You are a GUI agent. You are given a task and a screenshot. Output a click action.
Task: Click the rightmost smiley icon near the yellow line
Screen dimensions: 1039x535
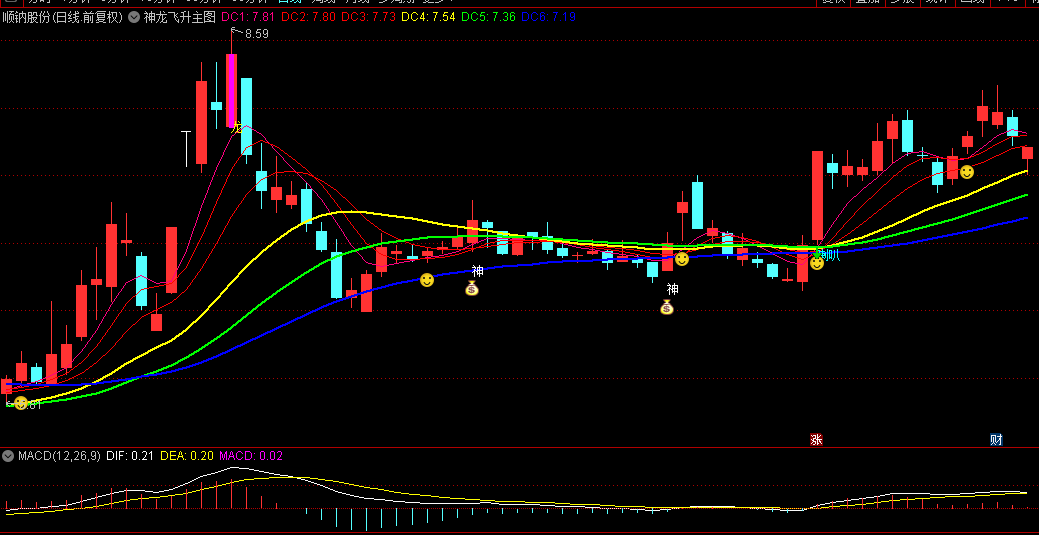pyautogui.click(x=967, y=172)
